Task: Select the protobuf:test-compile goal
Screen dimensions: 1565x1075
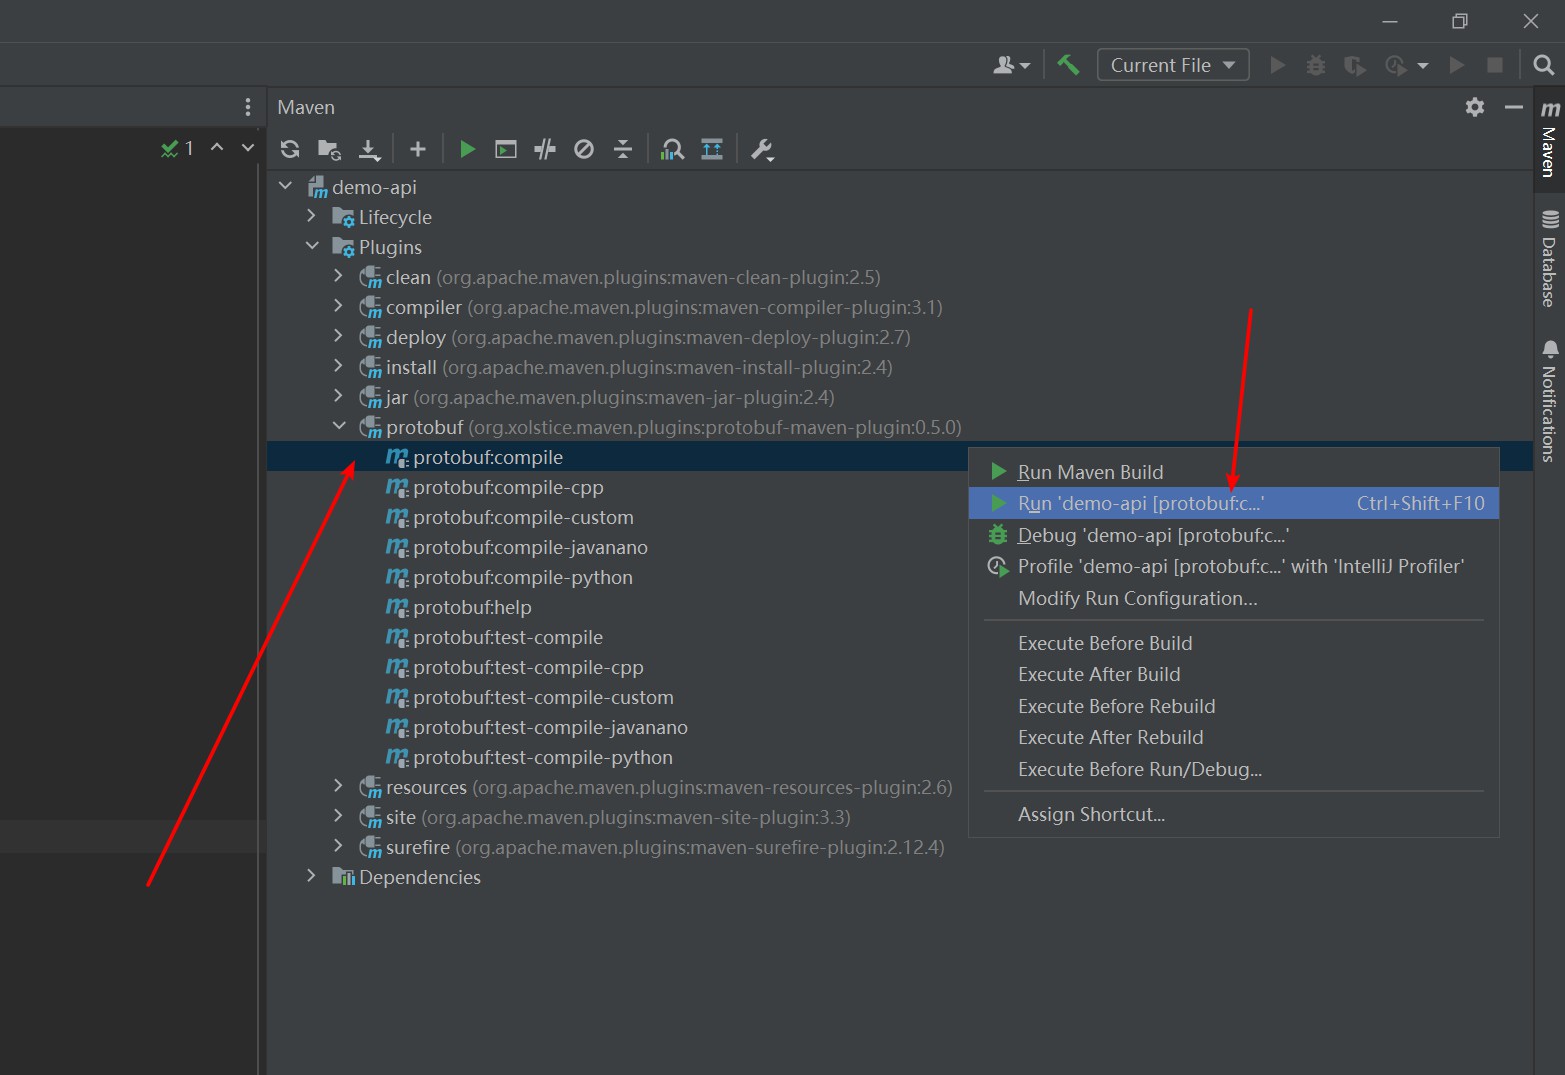Action: pyautogui.click(x=494, y=637)
